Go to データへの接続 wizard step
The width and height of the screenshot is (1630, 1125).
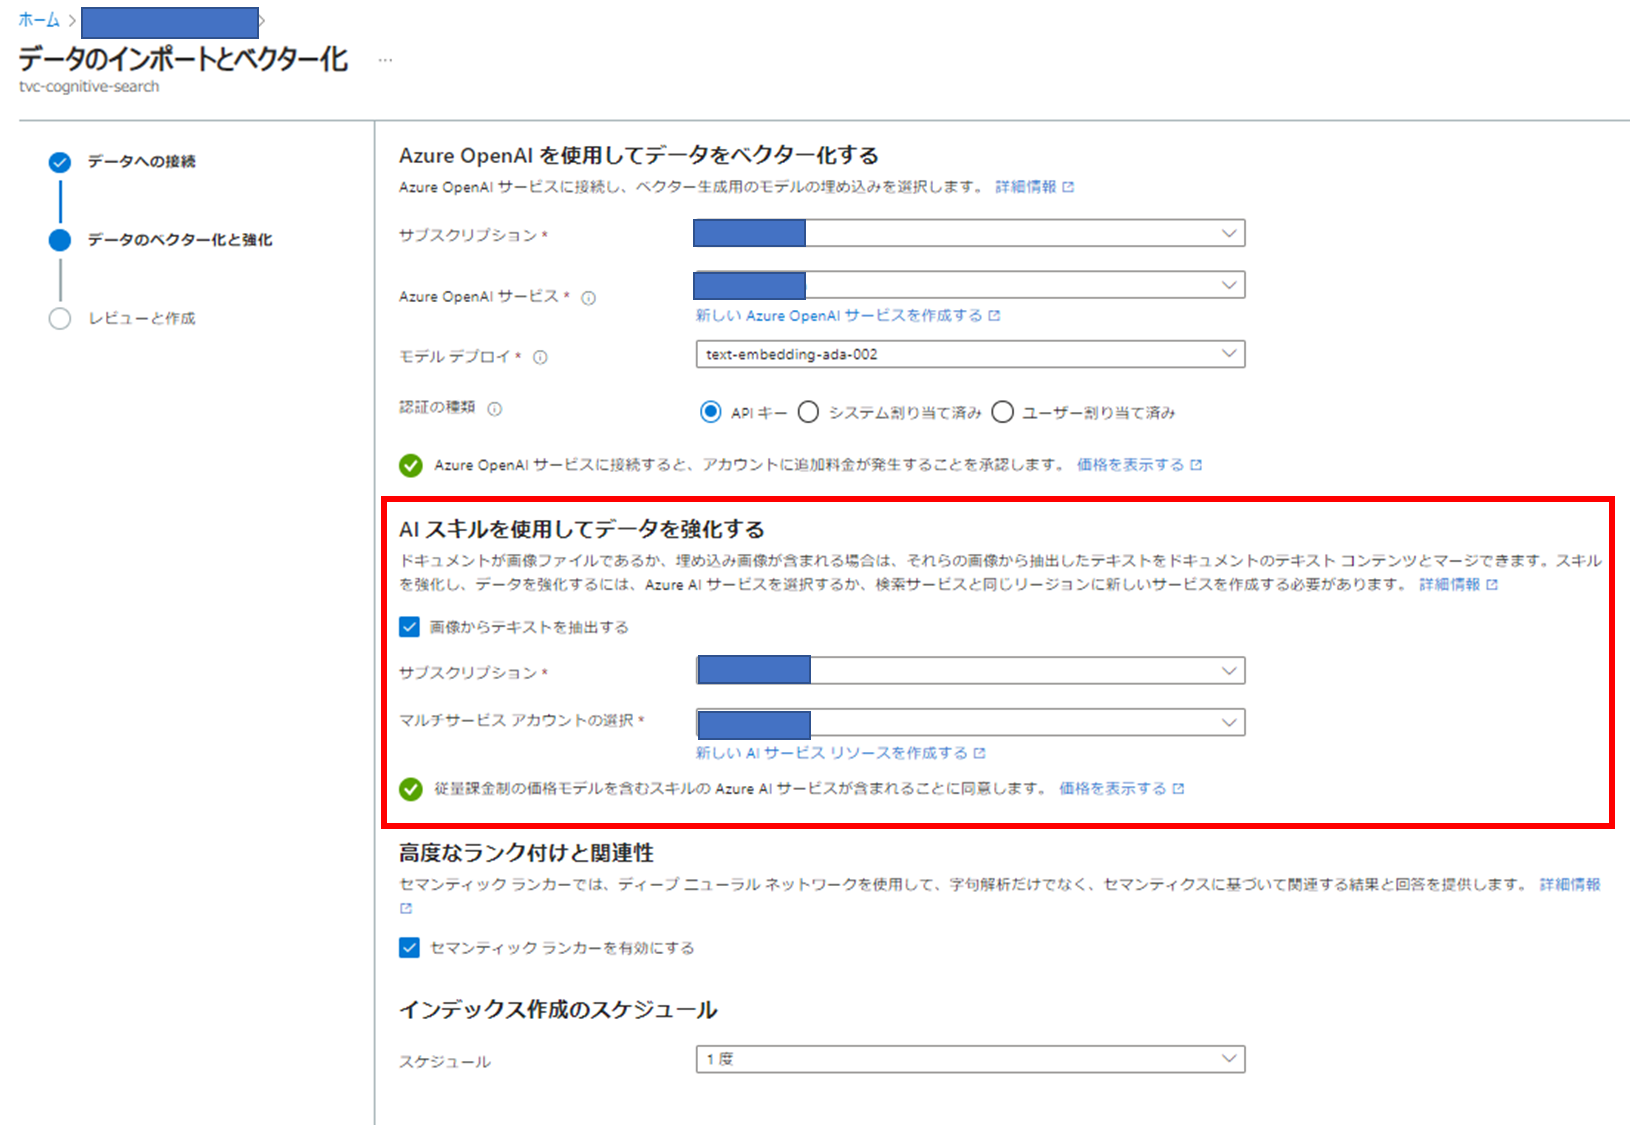(x=141, y=162)
